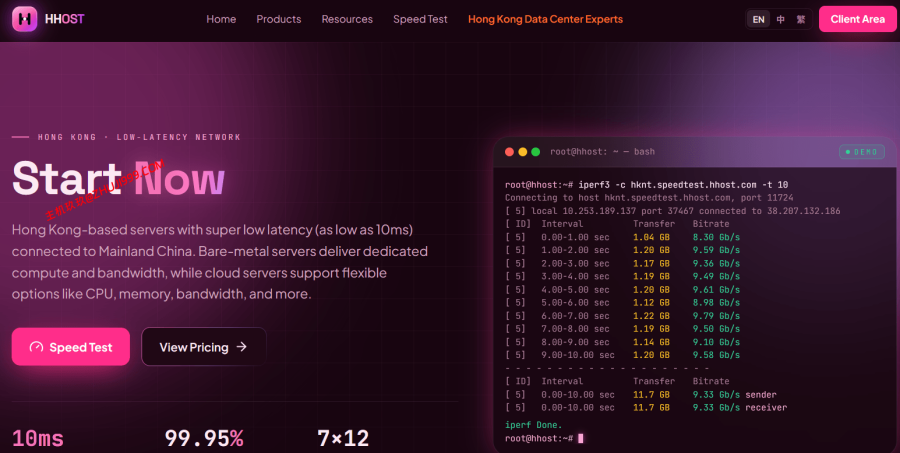Click the 1.22 GB transfer value
The height and width of the screenshot is (453, 900).
click(x=651, y=316)
